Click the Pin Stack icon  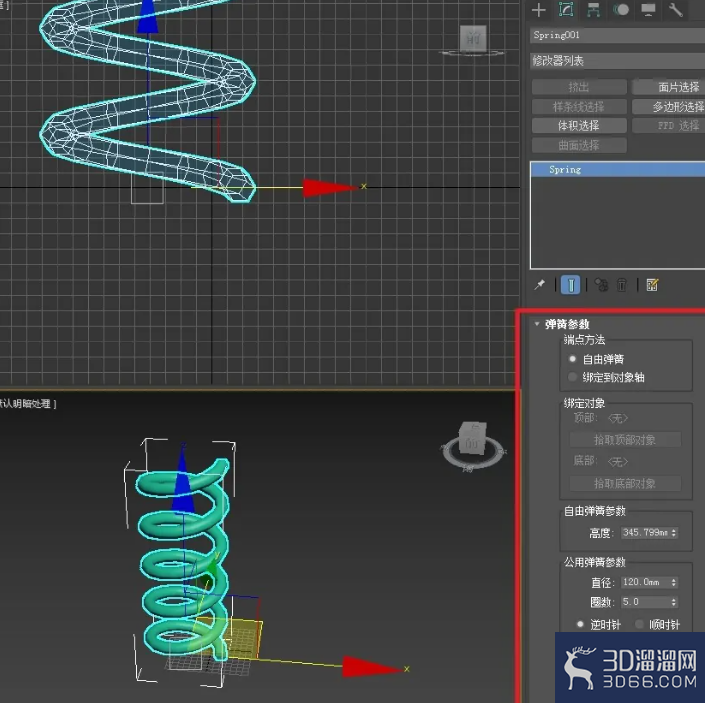point(540,285)
